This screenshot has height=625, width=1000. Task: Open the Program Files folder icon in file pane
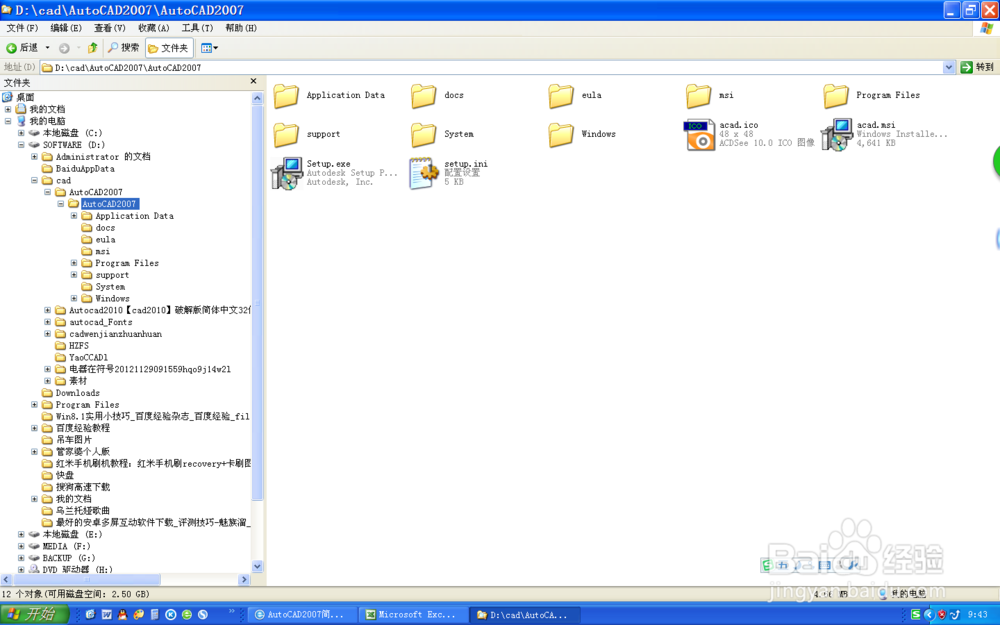[835, 96]
